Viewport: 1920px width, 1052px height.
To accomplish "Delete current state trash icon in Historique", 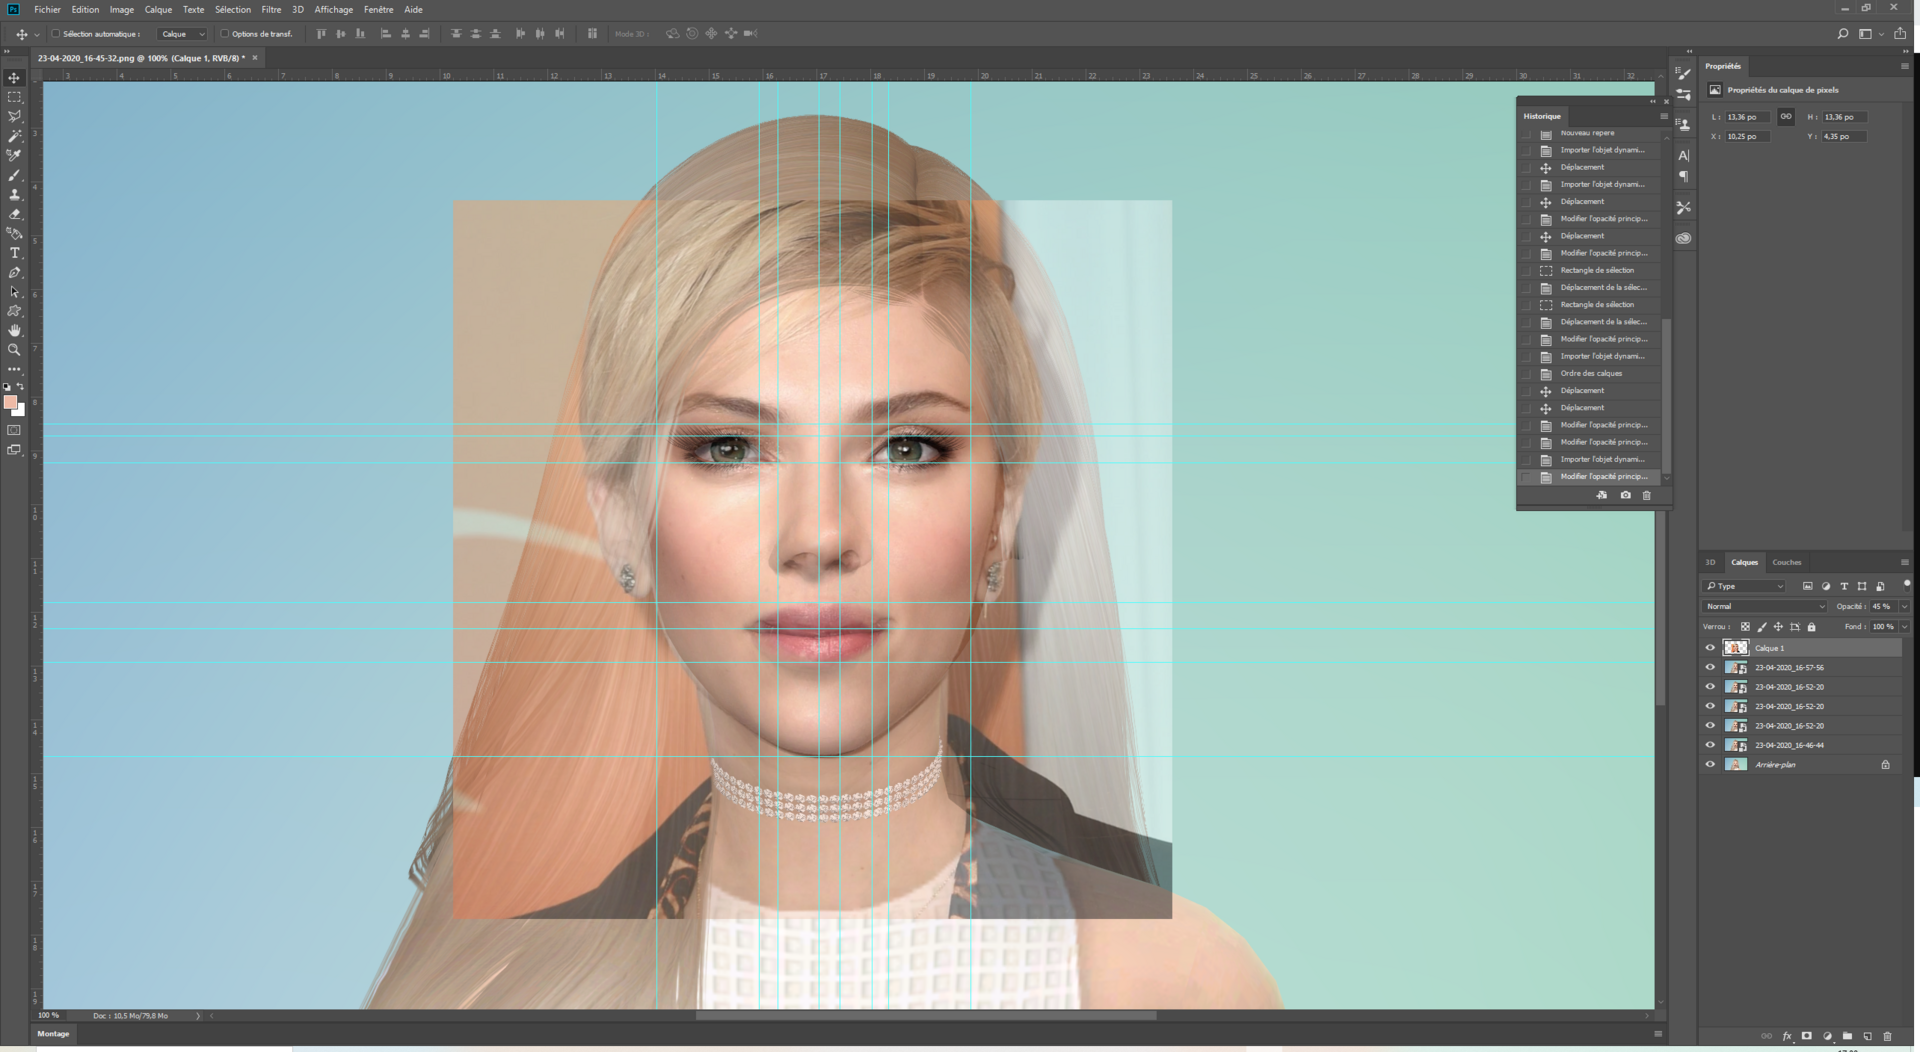I will pos(1647,495).
